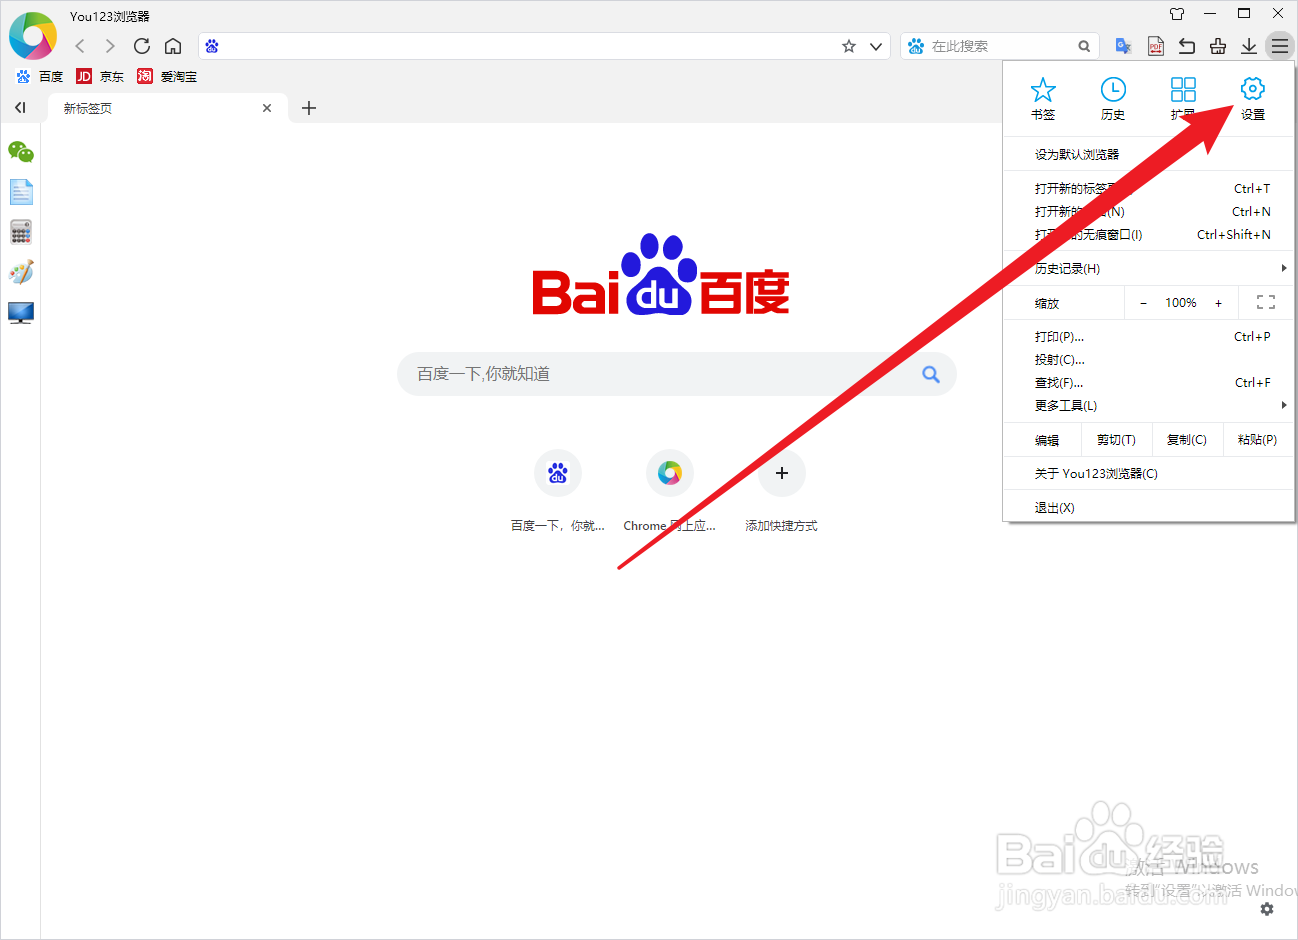1298x940 pixels.
Task: Open the document notes sidebar icon
Action: pyautogui.click(x=21, y=192)
